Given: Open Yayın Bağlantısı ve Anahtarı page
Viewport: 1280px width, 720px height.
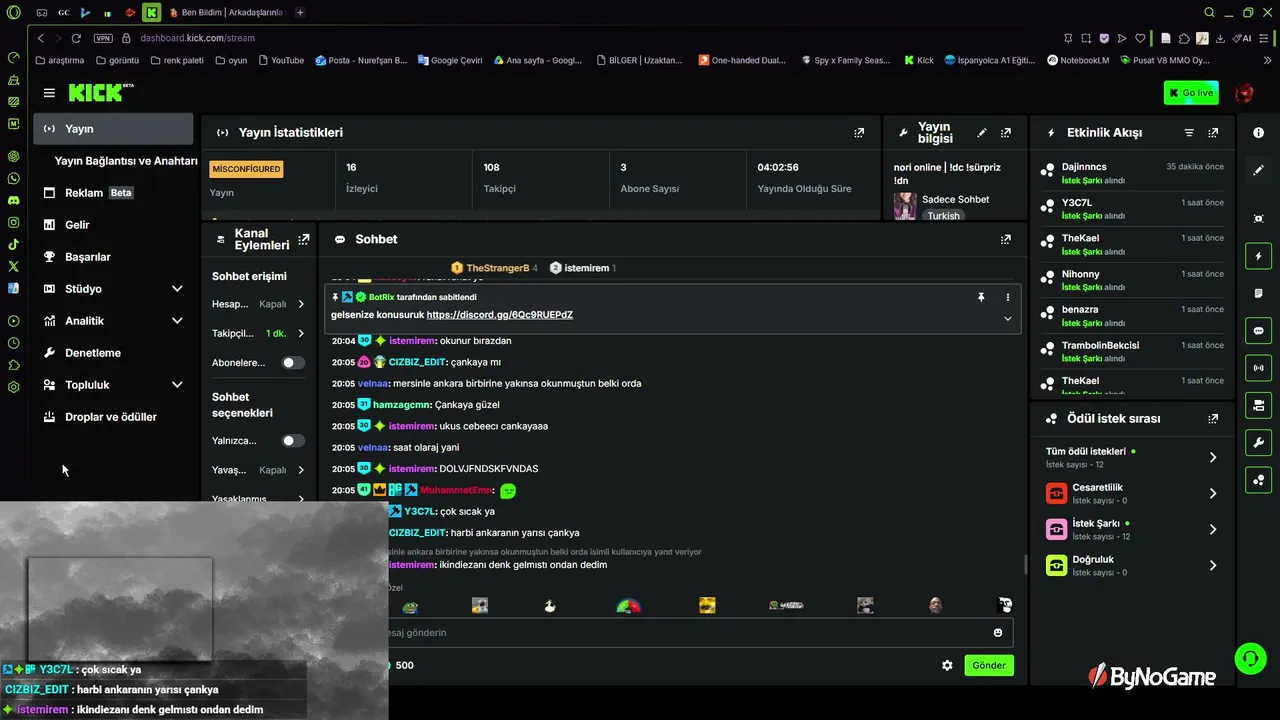Looking at the screenshot, I should [126, 161].
